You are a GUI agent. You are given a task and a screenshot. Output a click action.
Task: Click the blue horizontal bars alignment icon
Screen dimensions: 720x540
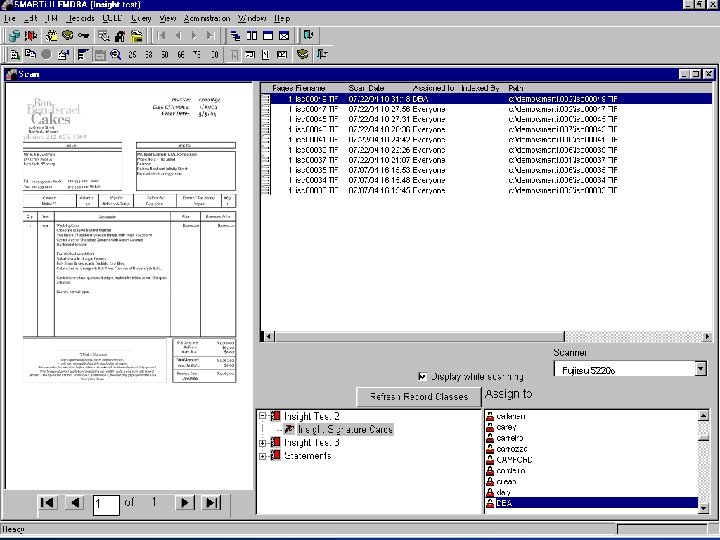pyautogui.click(x=83, y=55)
